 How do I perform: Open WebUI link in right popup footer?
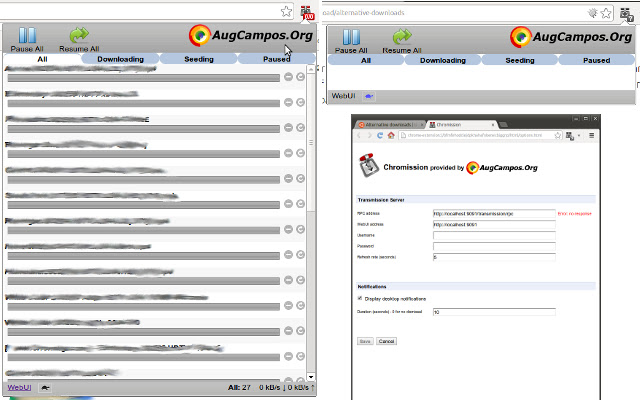(343, 96)
